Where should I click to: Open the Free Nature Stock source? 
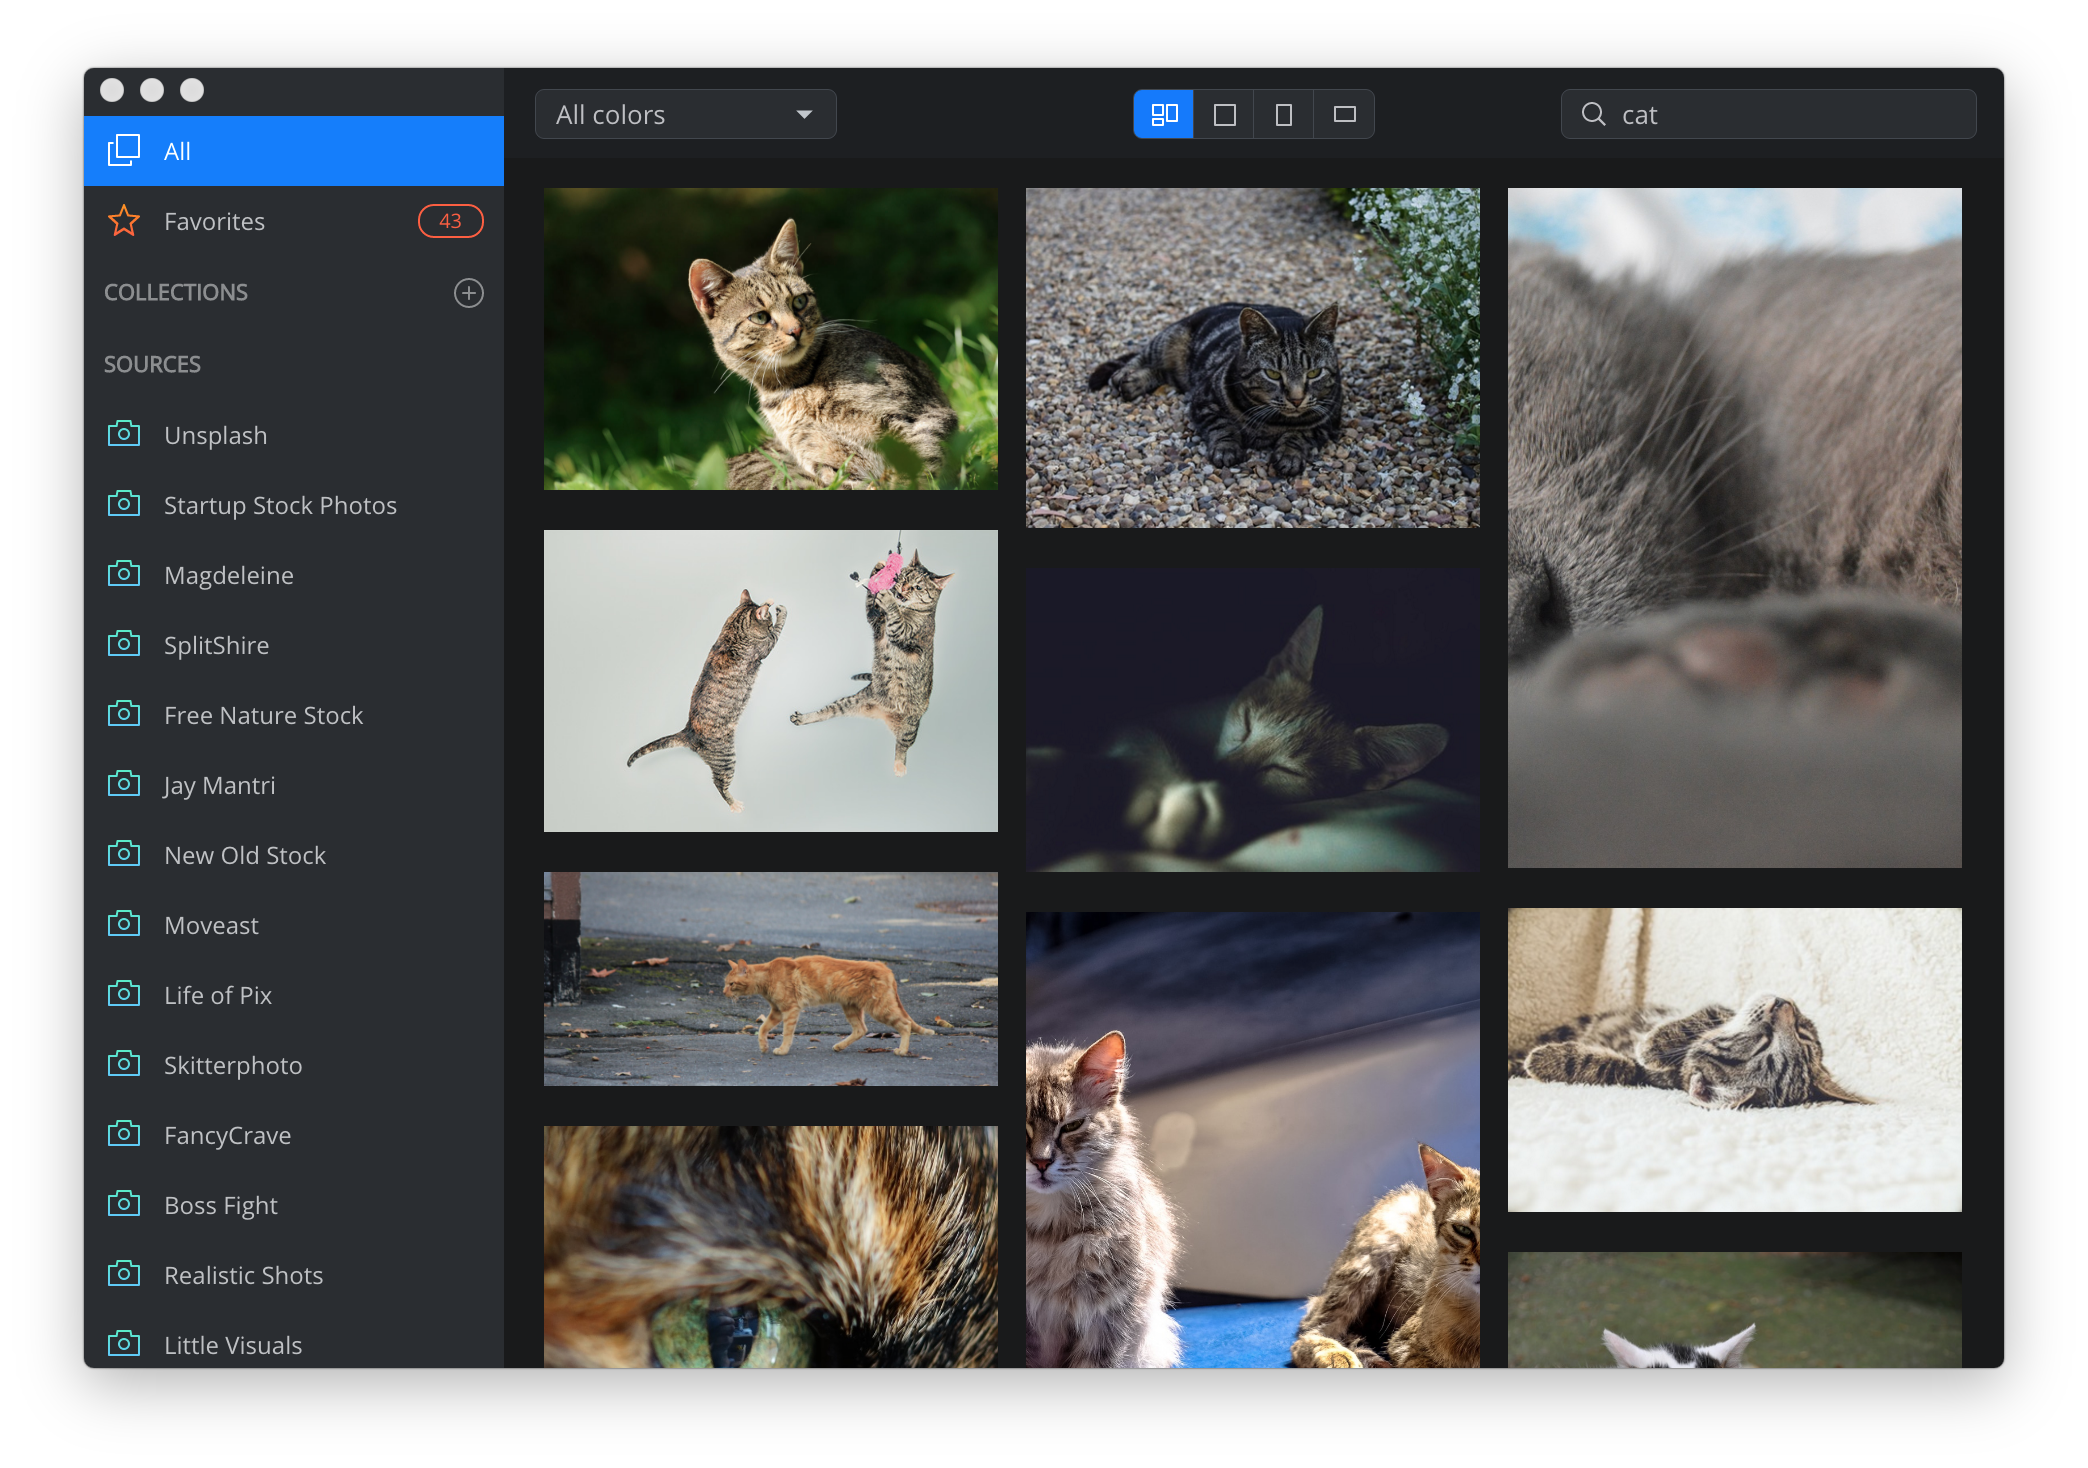coord(263,715)
